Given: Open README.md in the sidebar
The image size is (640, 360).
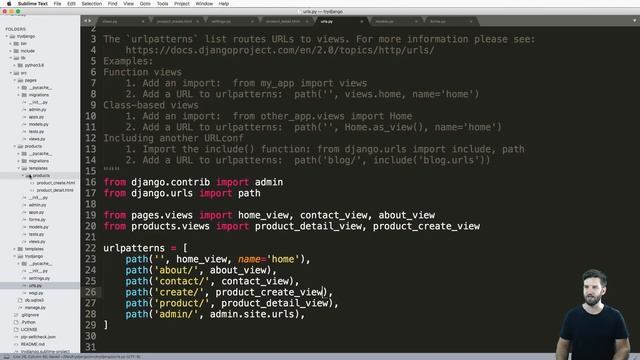Looking at the screenshot, I should [33, 344].
